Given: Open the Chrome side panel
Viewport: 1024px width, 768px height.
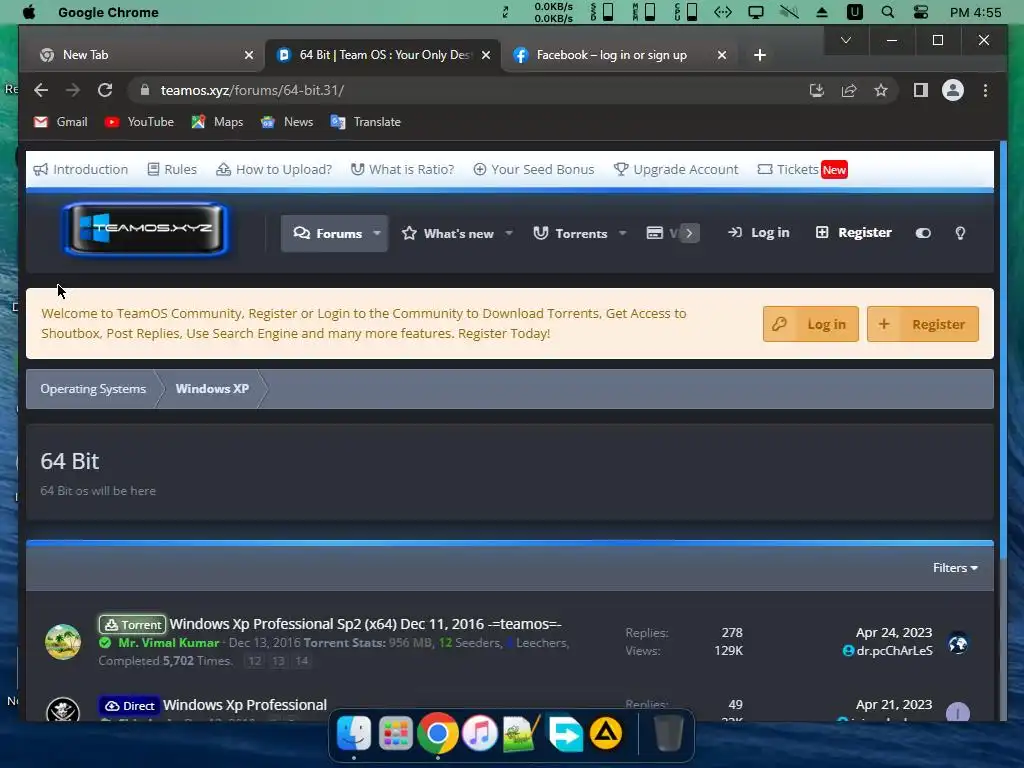Looking at the screenshot, I should tap(921, 90).
